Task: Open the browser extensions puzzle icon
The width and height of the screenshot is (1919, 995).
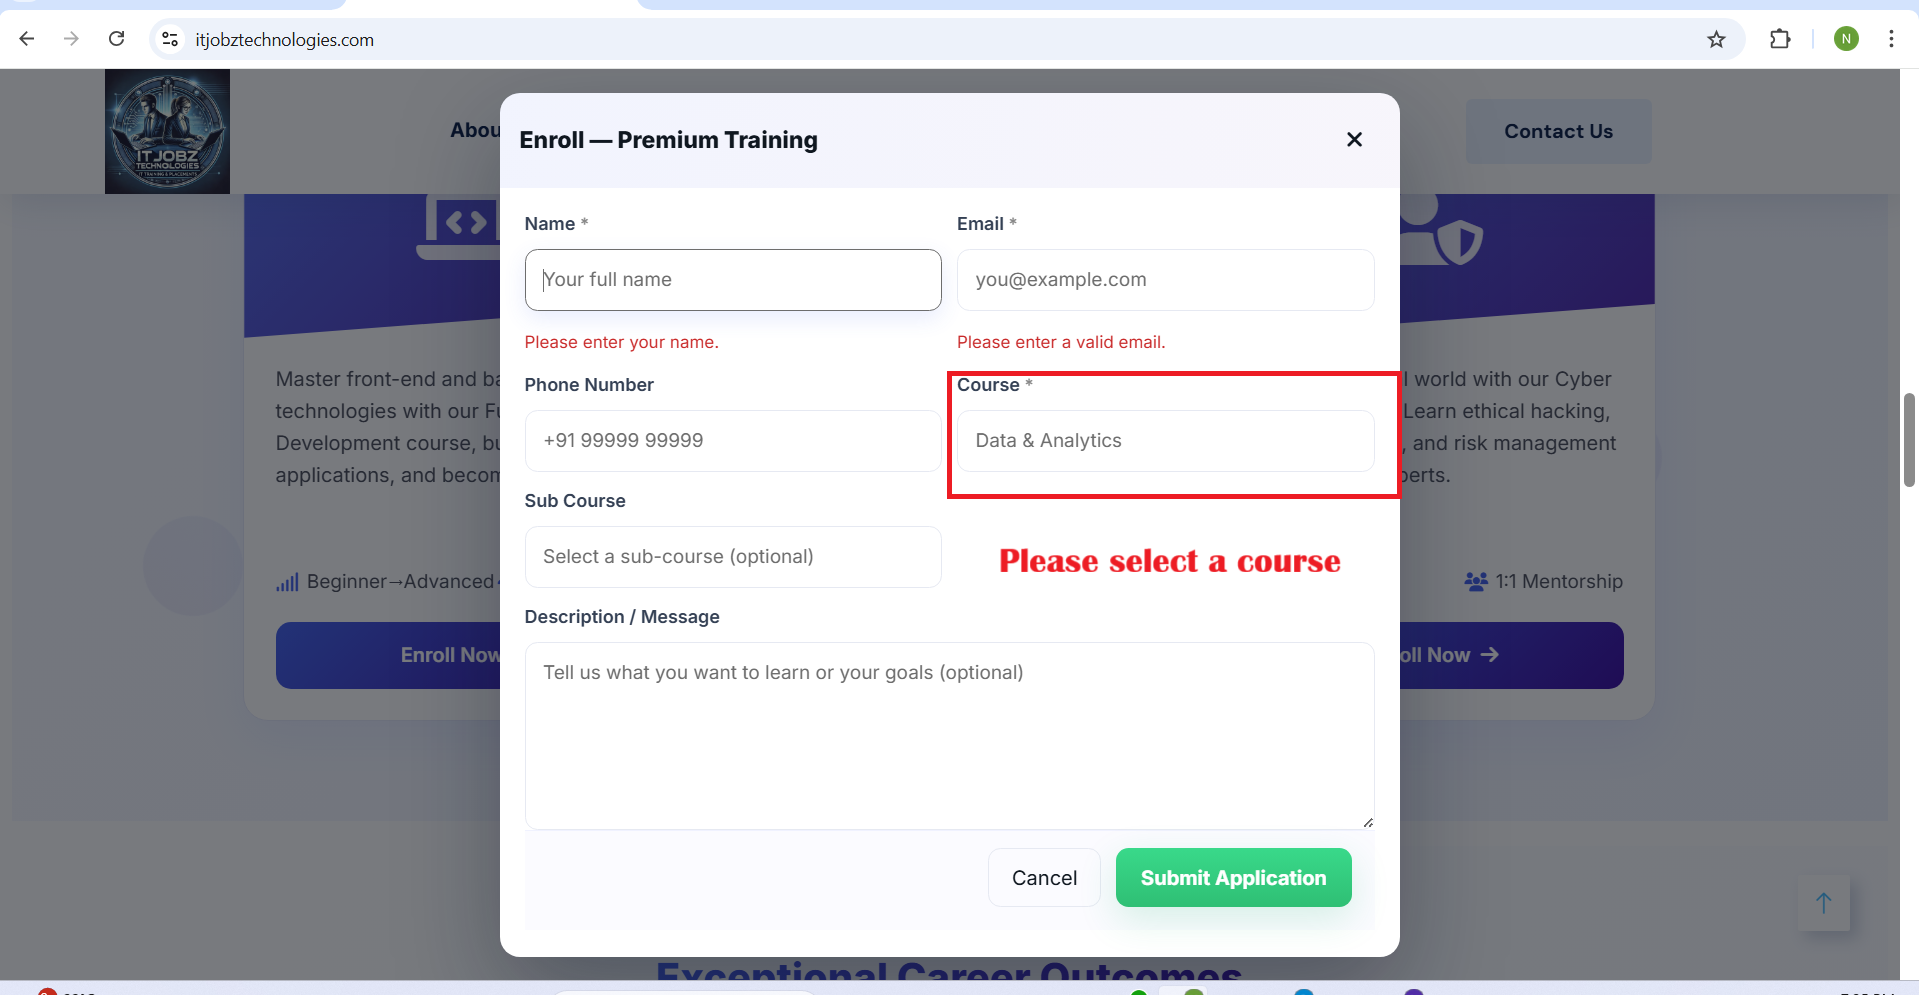Action: click(x=1780, y=39)
